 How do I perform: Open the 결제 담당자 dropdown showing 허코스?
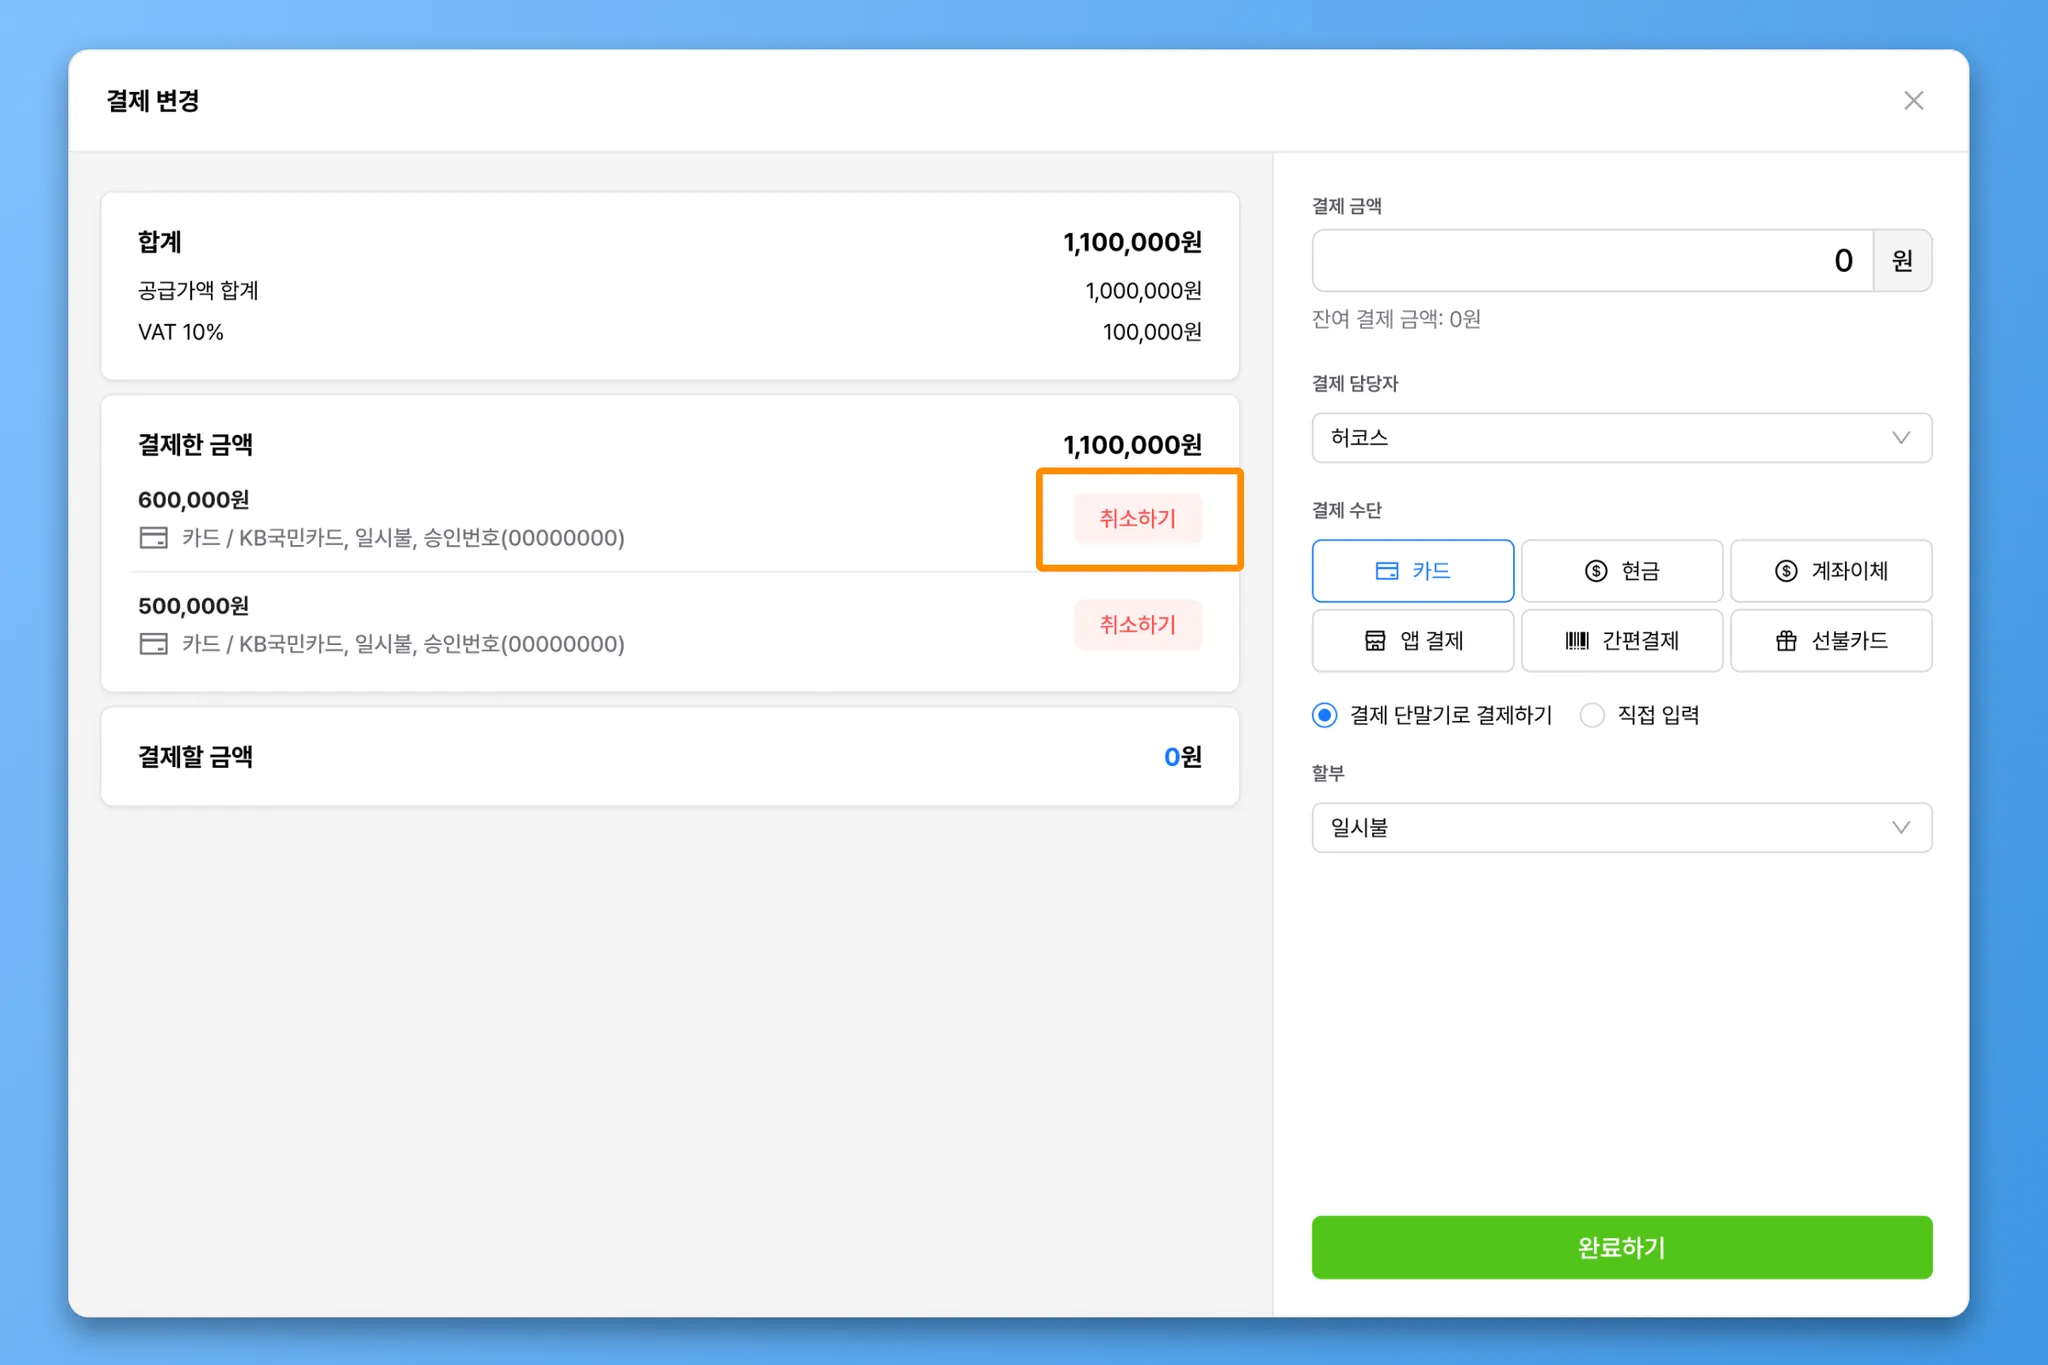click(1620, 438)
